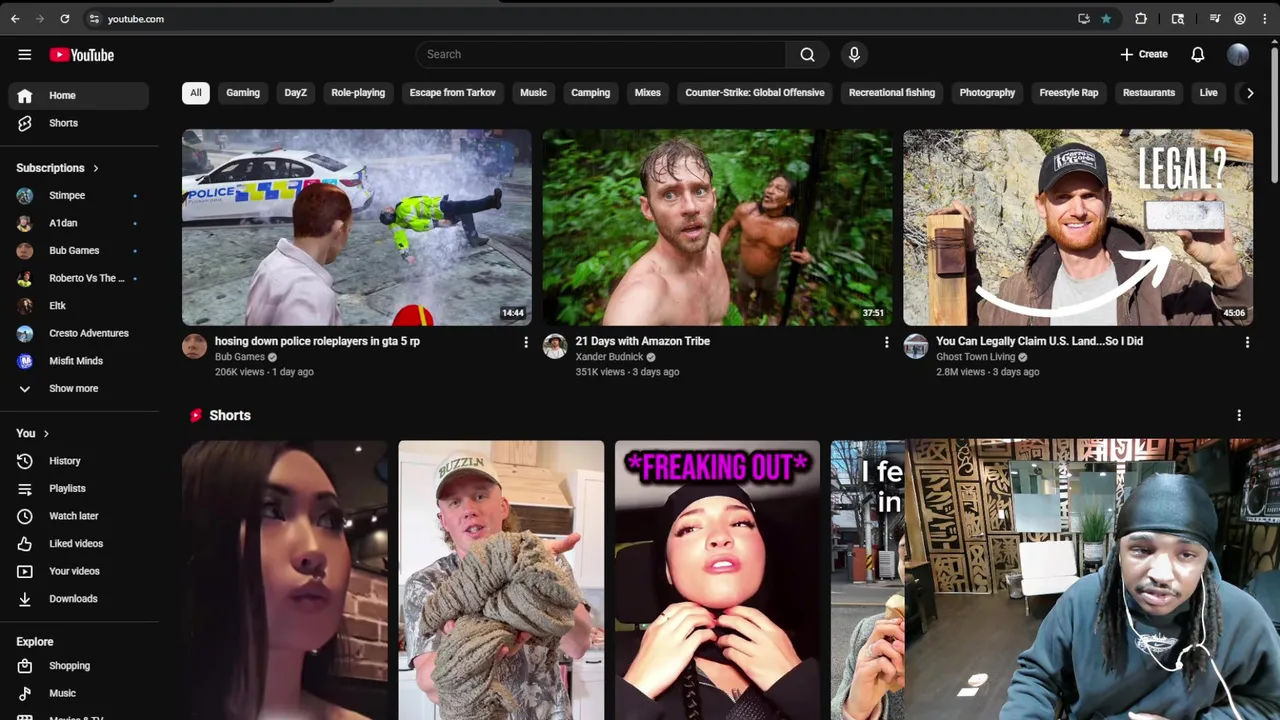Click the search input field
Viewport: 1280px width, 720px height.
pos(600,54)
